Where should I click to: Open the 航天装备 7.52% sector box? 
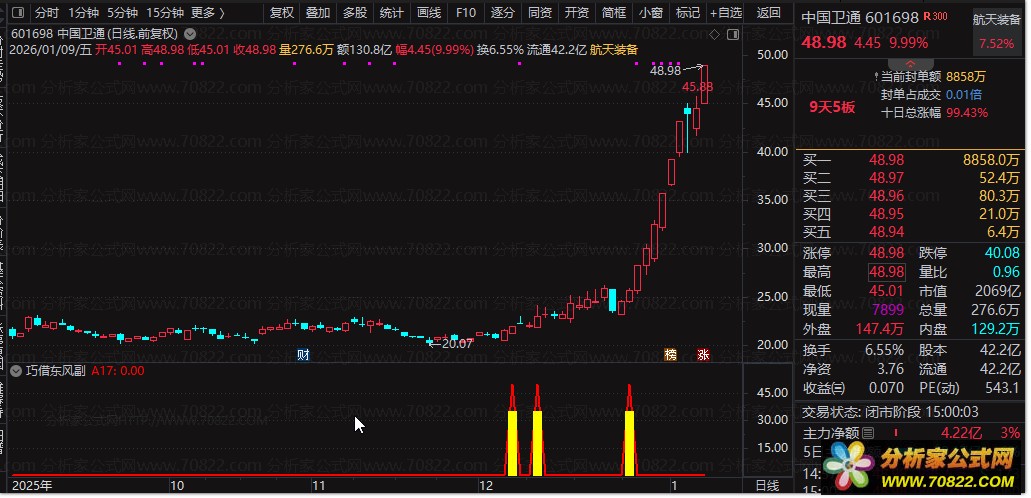[996, 32]
